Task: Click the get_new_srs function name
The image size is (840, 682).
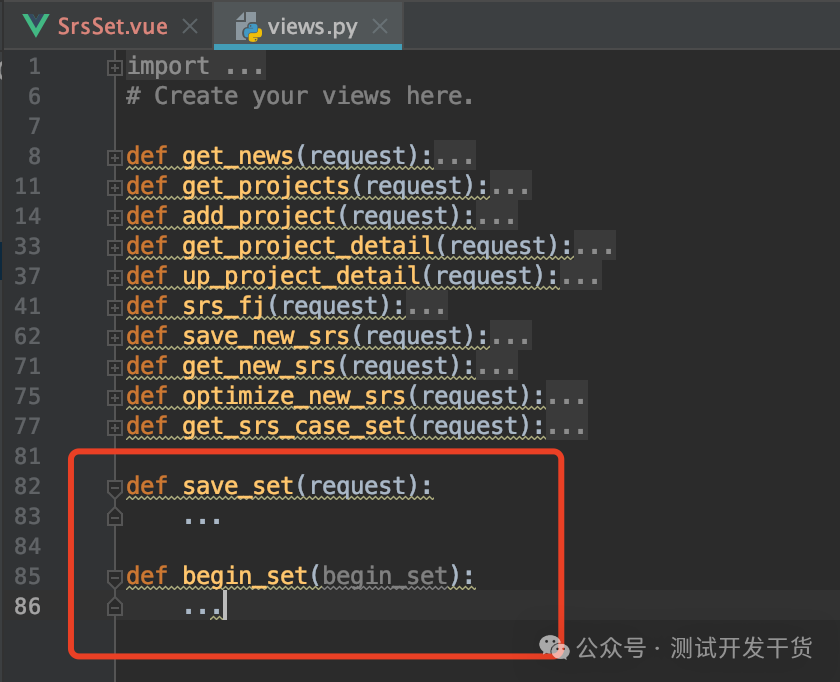Action: coord(259,366)
